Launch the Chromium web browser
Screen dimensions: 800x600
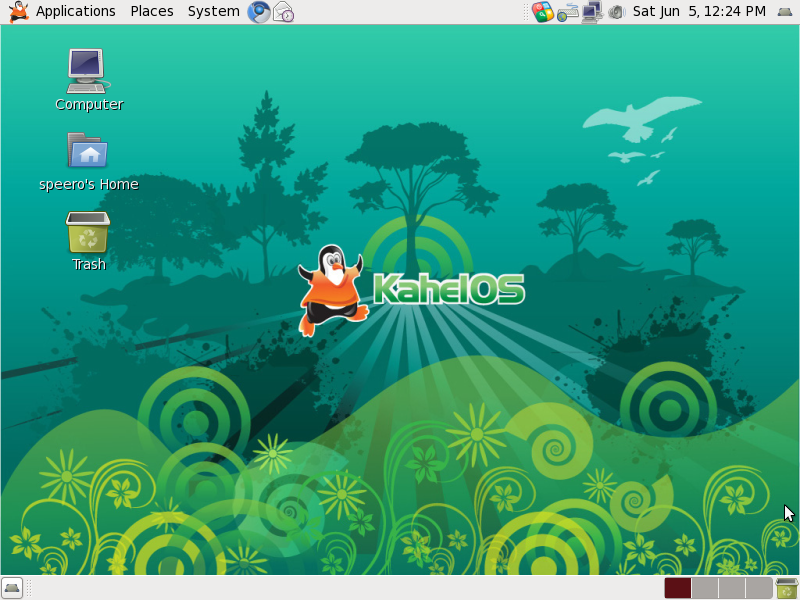pos(258,11)
